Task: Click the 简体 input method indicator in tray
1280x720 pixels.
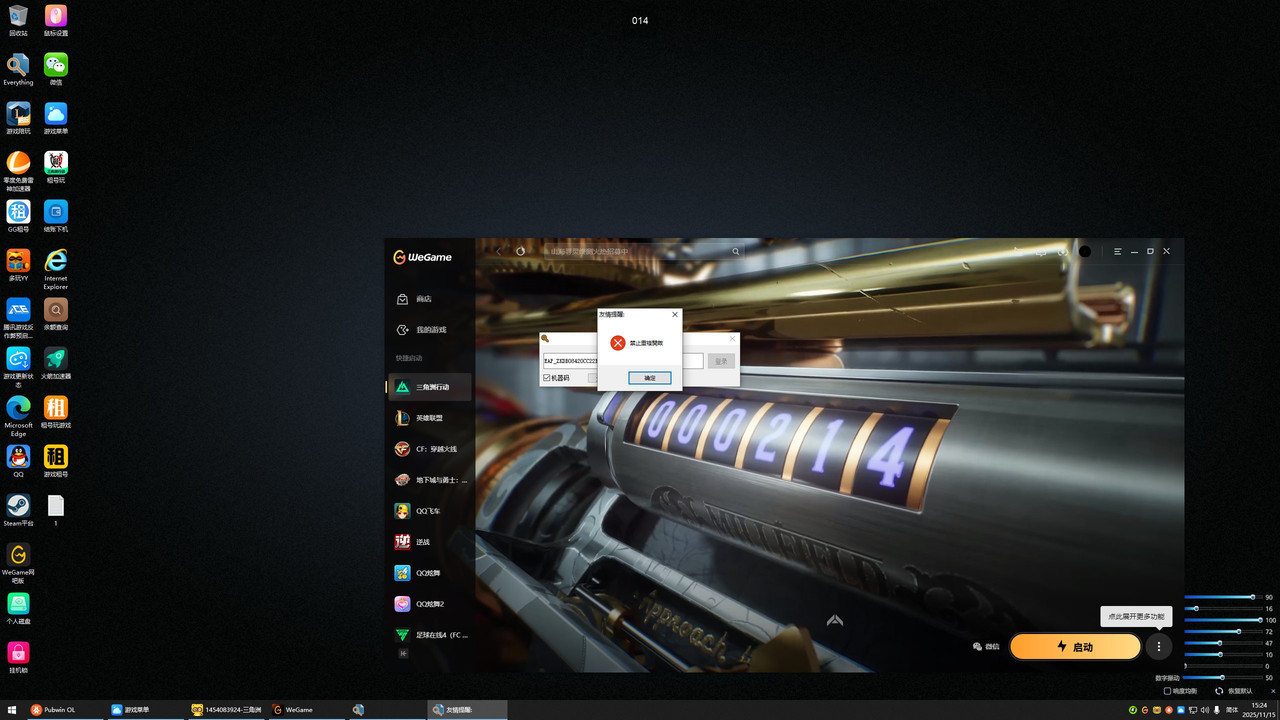Action: tap(1232, 709)
